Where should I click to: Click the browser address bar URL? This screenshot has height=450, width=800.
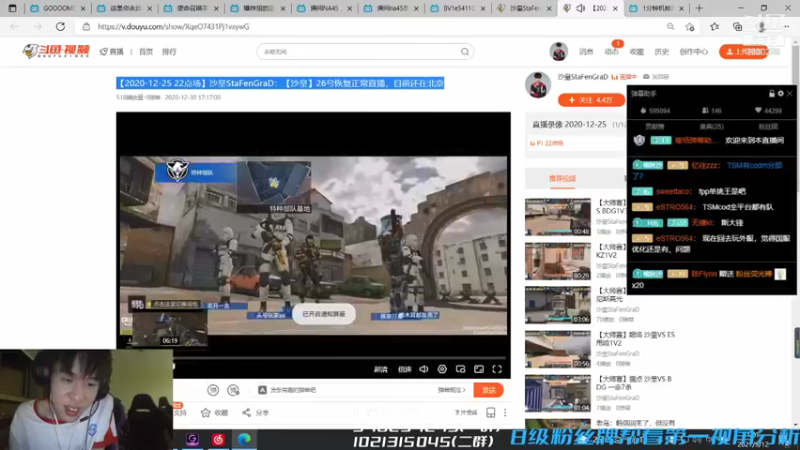[173, 27]
